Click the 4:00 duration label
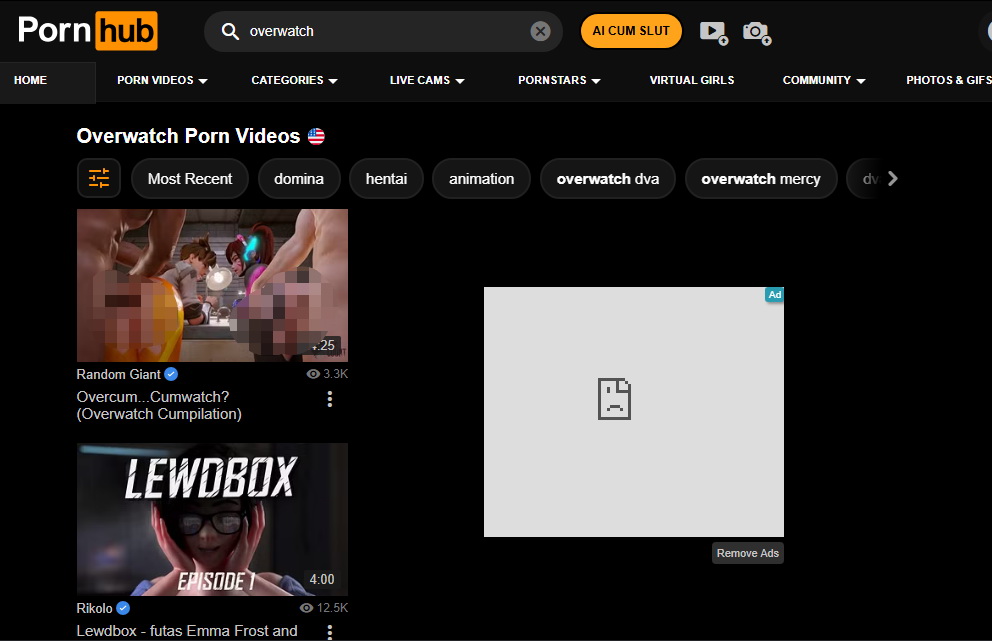Screen dimensions: 992x641 click(x=321, y=580)
